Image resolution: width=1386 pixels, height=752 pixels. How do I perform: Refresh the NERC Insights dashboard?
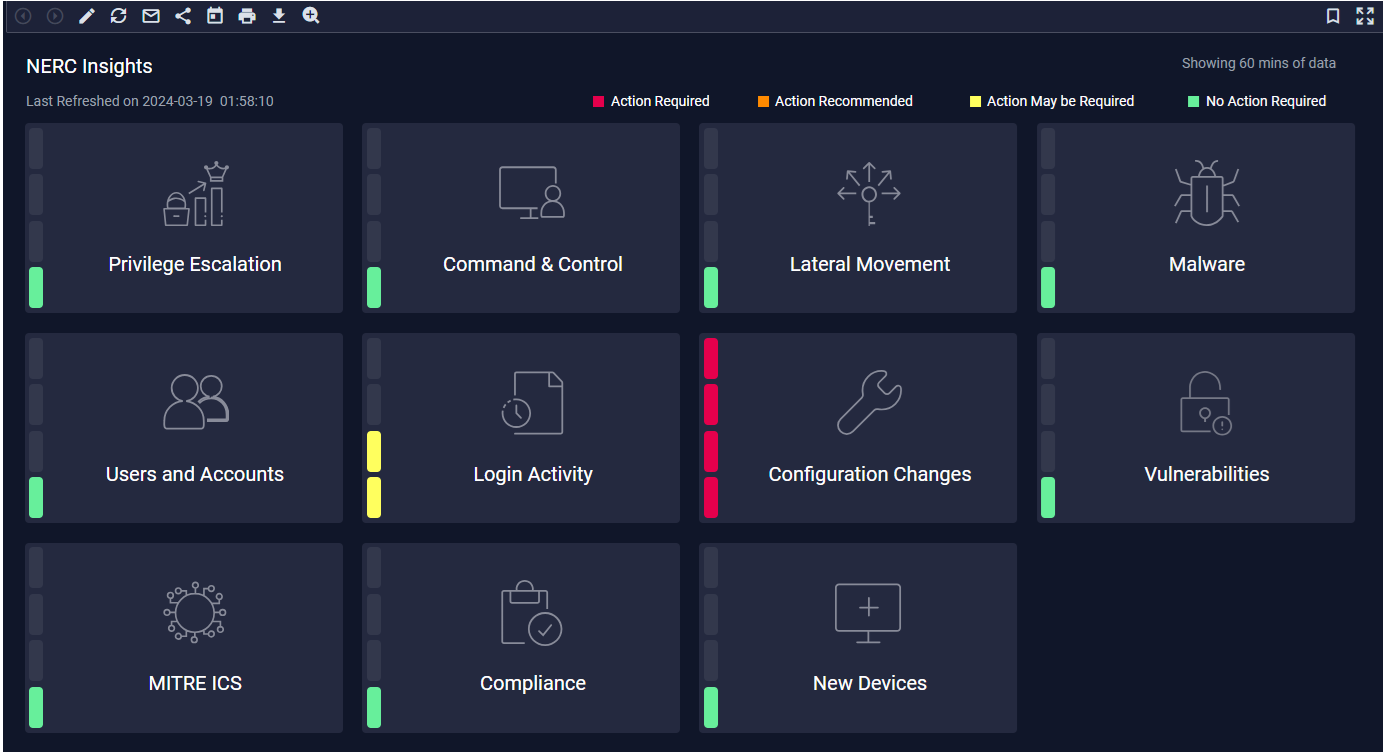pos(118,16)
